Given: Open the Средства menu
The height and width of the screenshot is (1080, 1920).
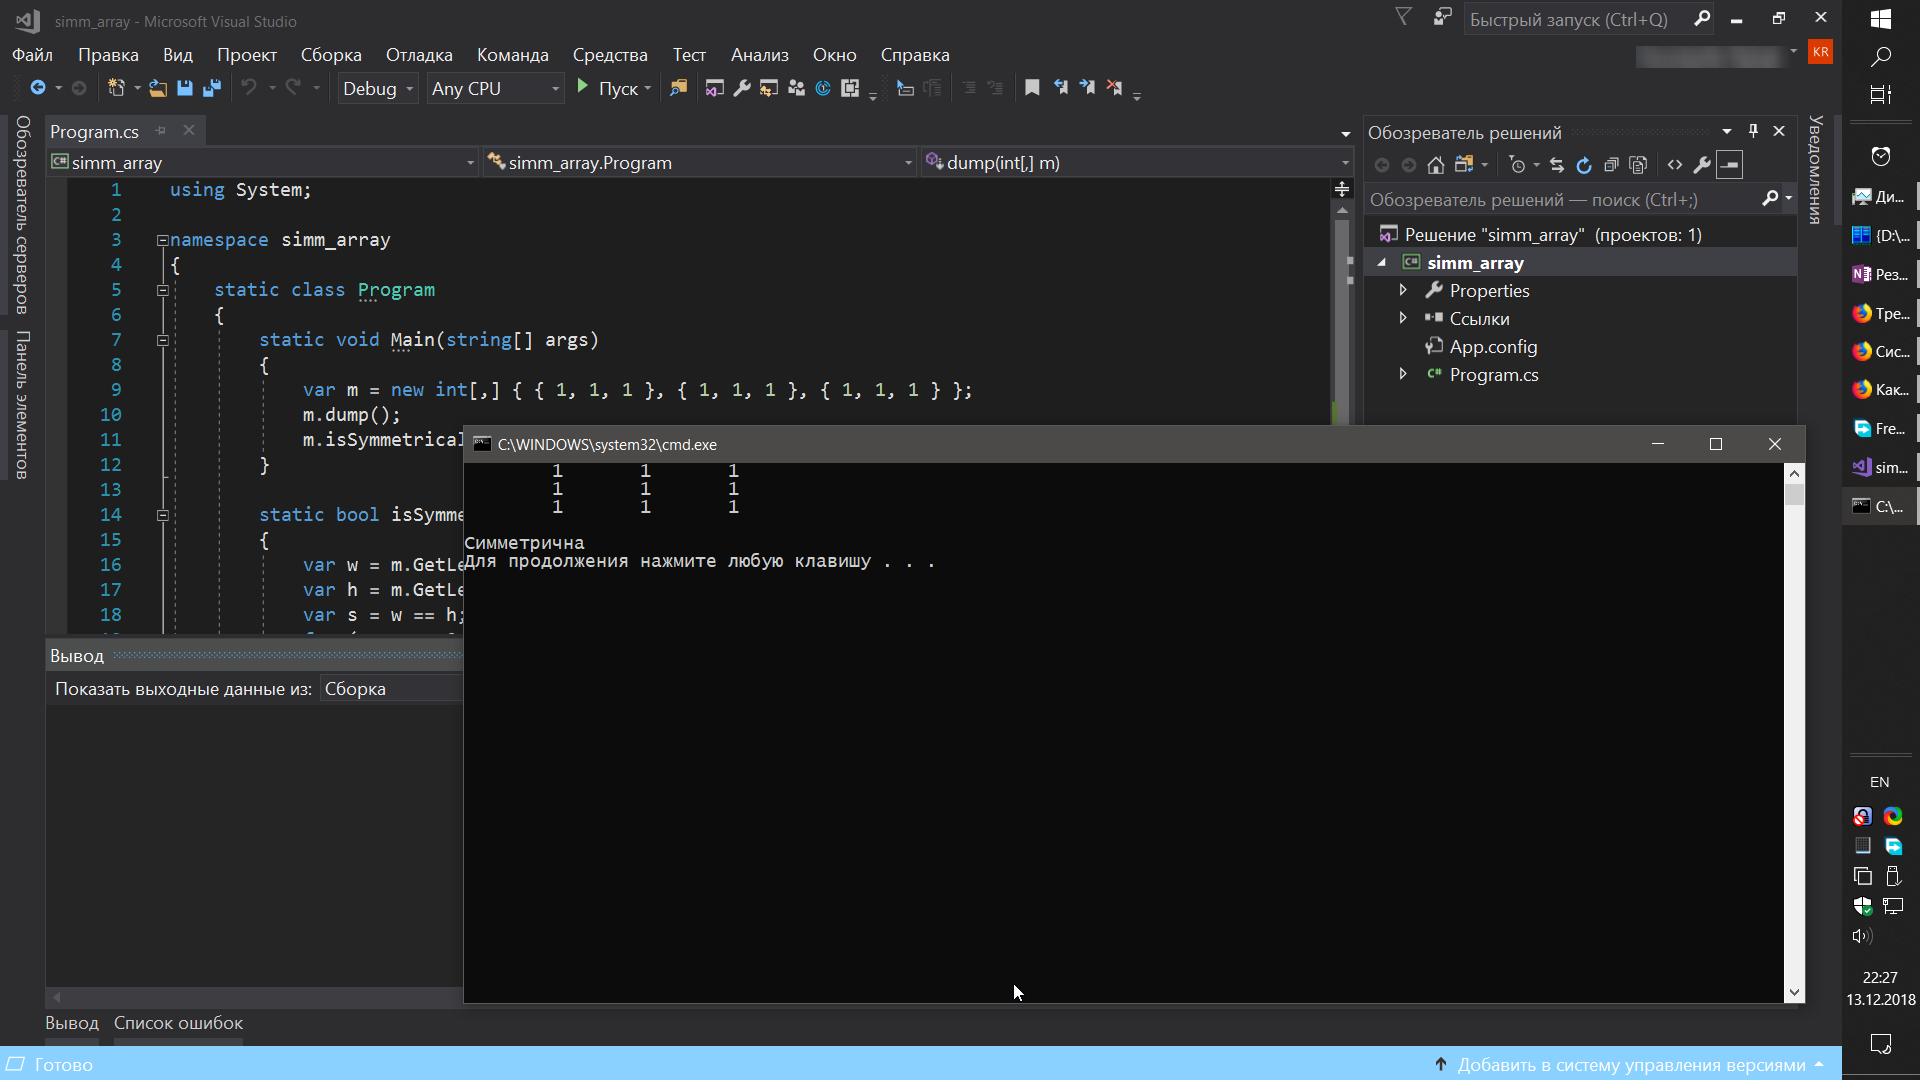Looking at the screenshot, I should coord(610,55).
